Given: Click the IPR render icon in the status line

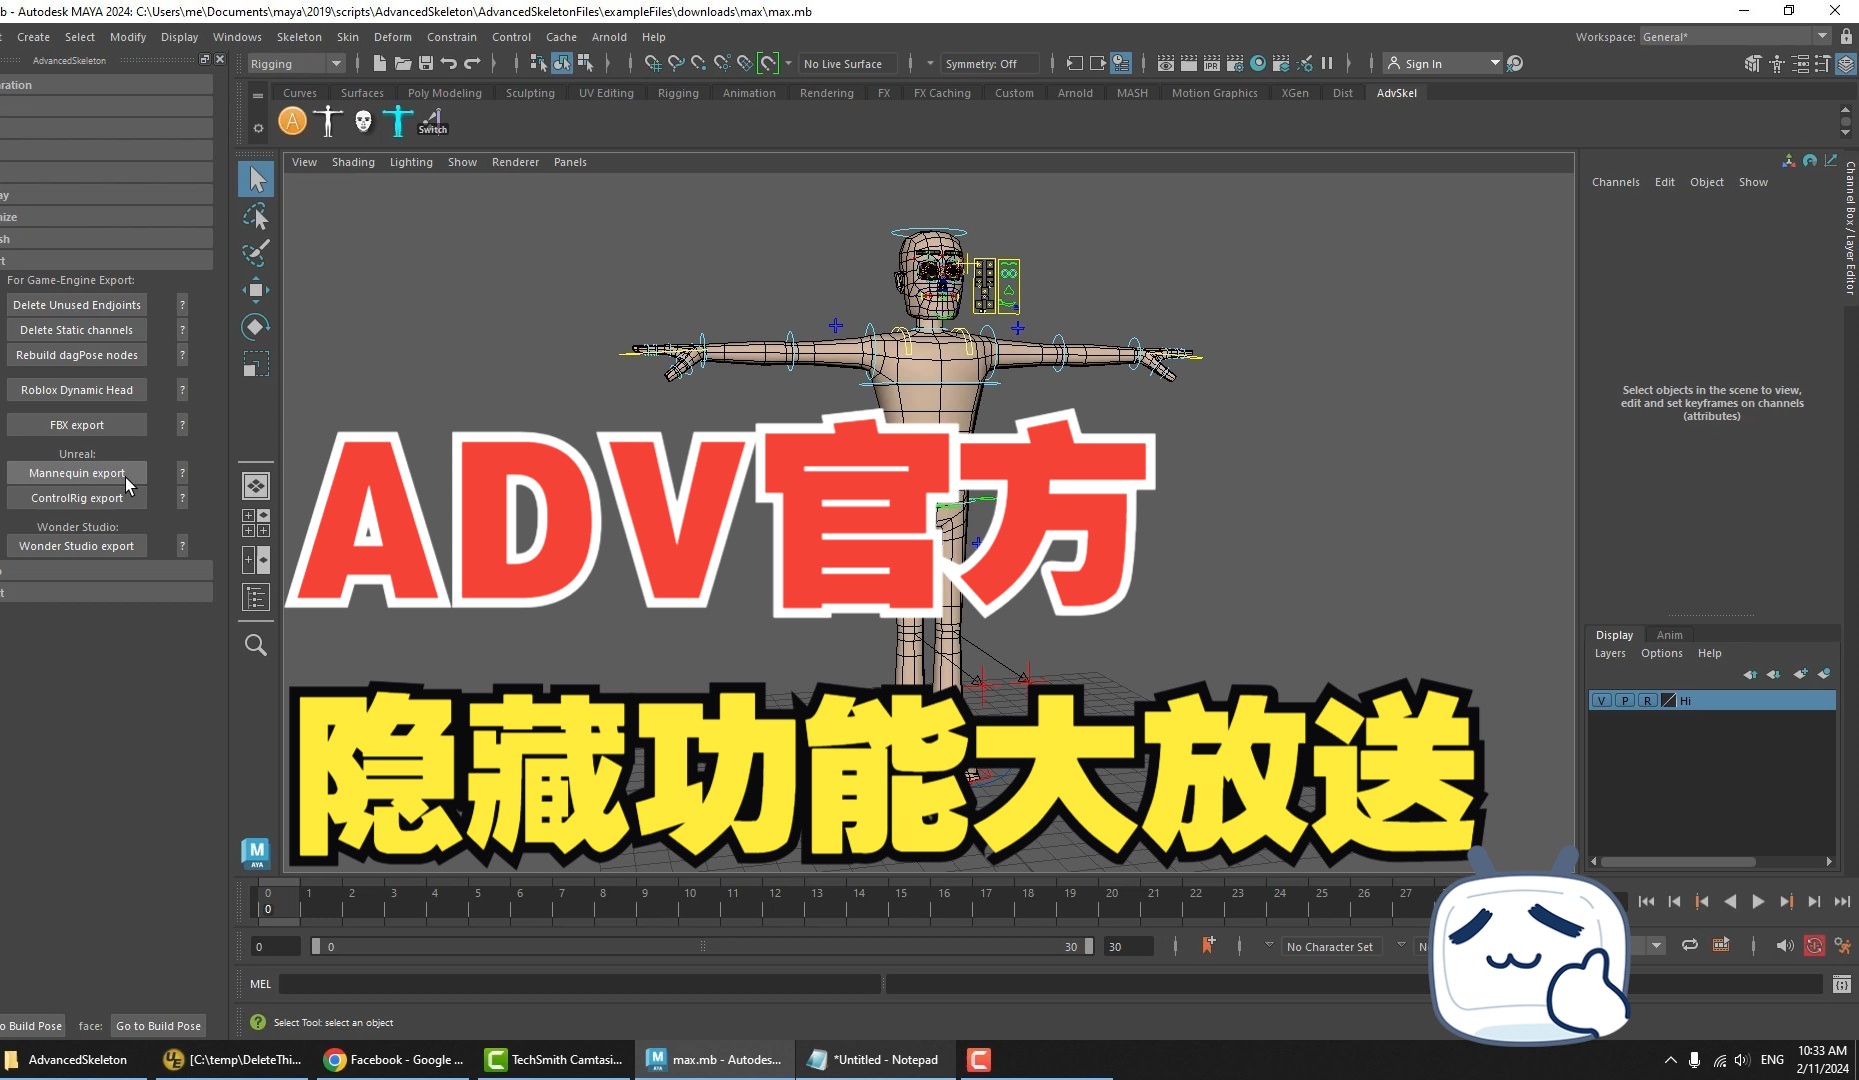Looking at the screenshot, I should 1211,63.
